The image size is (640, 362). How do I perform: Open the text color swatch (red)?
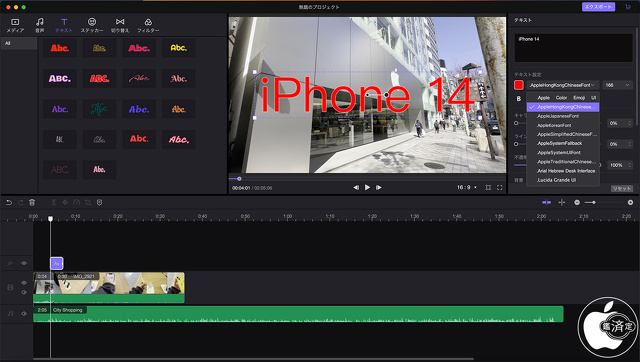tap(519, 85)
